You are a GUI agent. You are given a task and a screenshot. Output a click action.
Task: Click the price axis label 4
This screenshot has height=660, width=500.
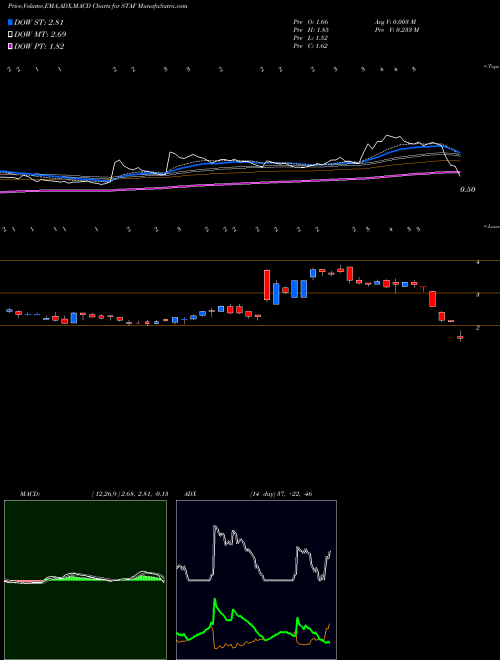(477, 262)
